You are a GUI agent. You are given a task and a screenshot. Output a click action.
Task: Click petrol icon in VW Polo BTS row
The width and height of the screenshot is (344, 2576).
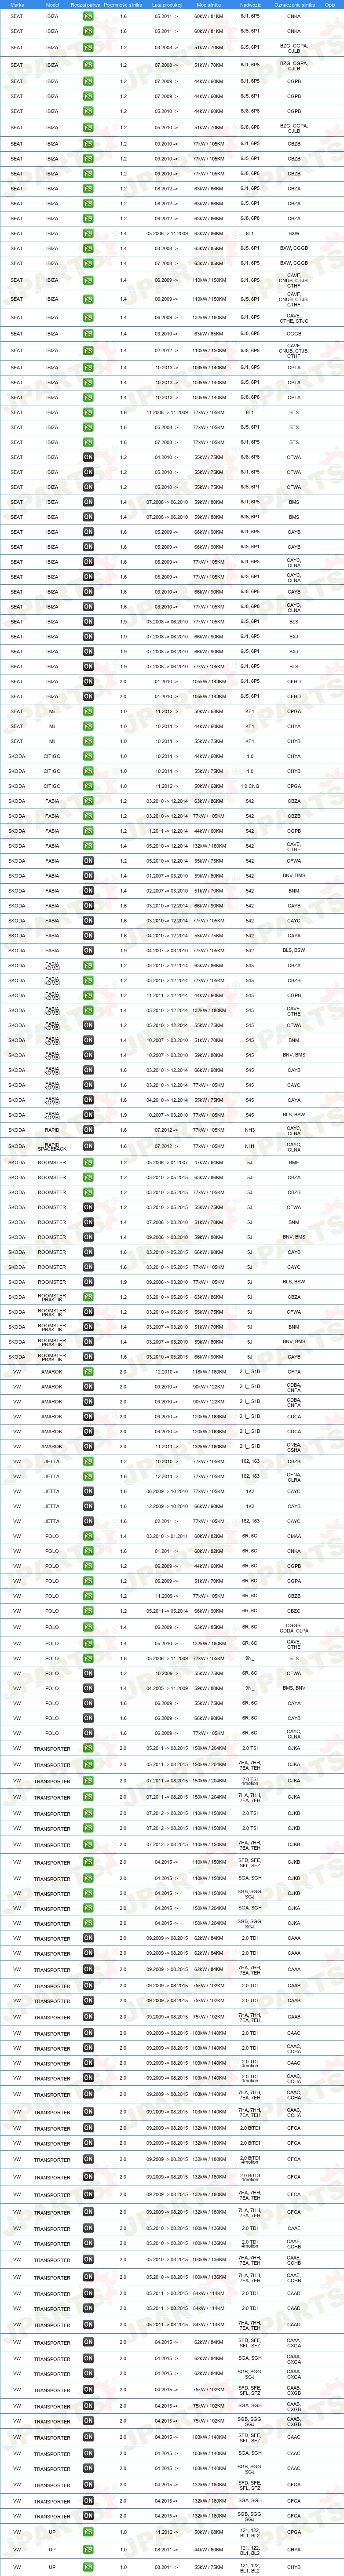(88, 1658)
